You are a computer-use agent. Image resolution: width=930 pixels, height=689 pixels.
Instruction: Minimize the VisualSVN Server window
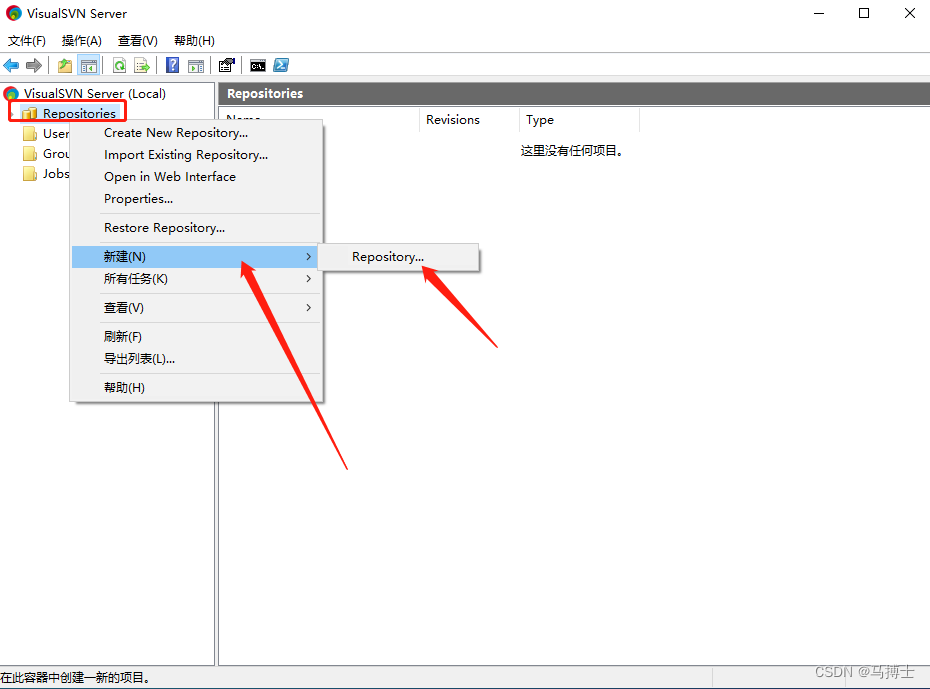pos(819,13)
